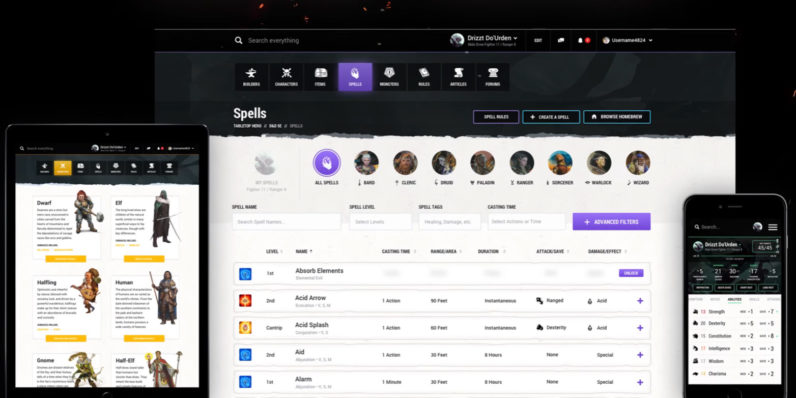
Task: Select the All Spells circle icon
Action: click(327, 163)
